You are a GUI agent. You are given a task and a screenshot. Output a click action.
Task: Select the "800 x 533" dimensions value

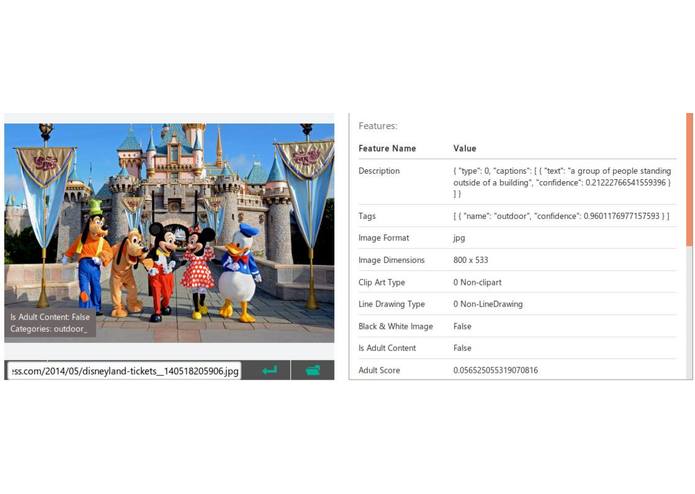coord(471,260)
